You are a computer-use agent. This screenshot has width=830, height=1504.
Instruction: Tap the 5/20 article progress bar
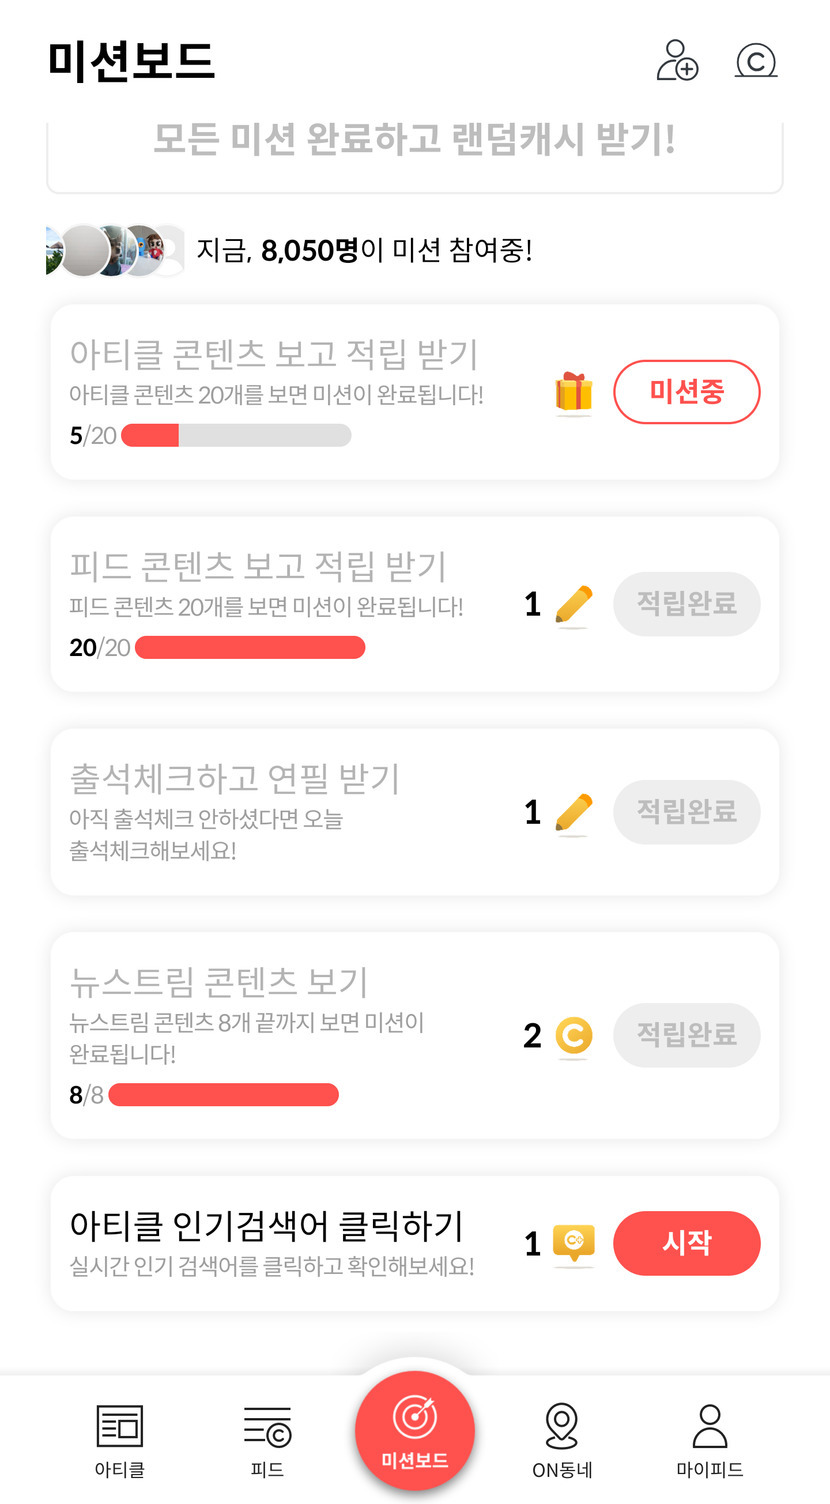click(x=236, y=435)
